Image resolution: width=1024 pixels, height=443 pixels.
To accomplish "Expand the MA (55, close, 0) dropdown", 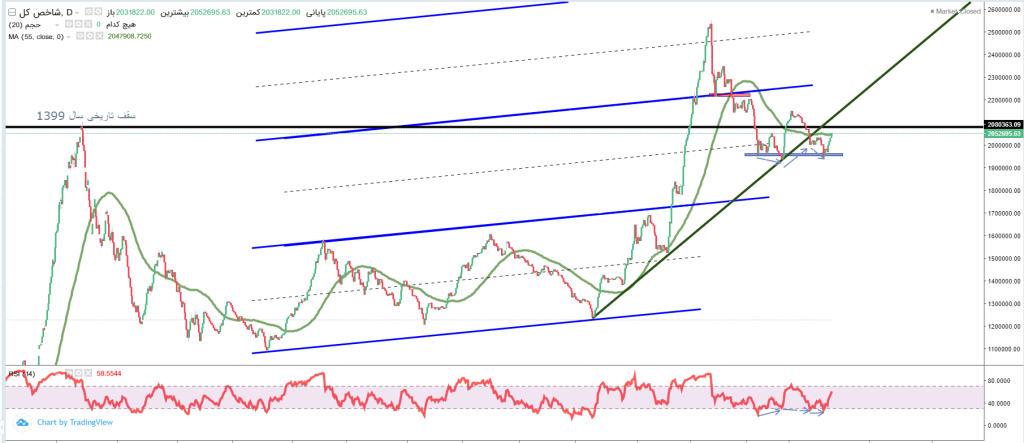I will pos(68,37).
